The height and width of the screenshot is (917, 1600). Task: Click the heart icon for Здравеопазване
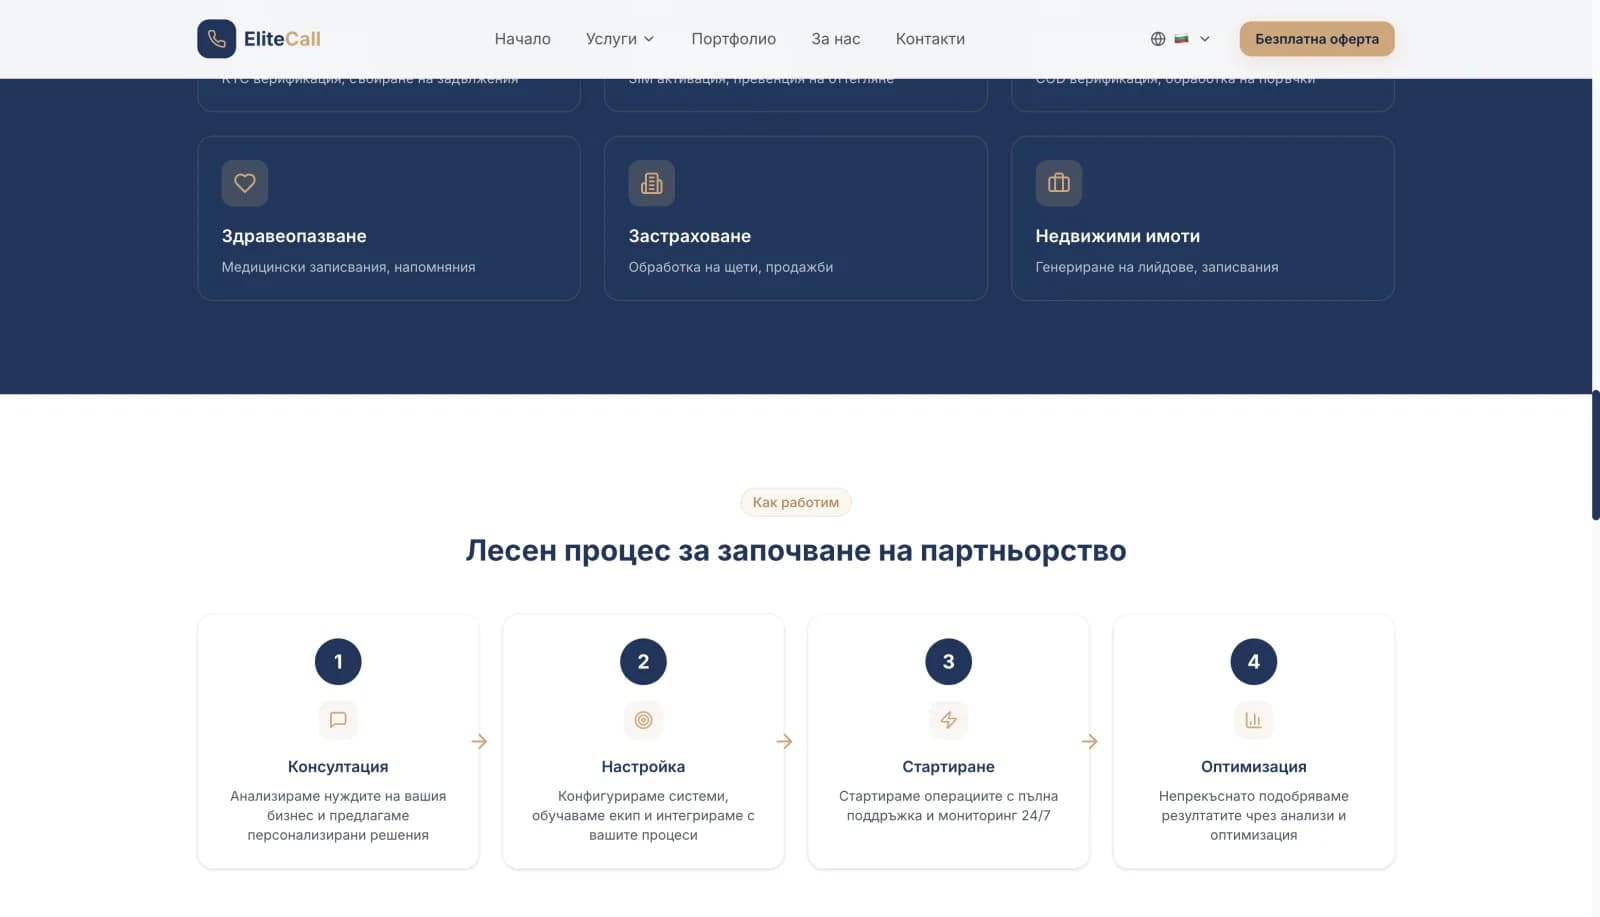pos(245,183)
